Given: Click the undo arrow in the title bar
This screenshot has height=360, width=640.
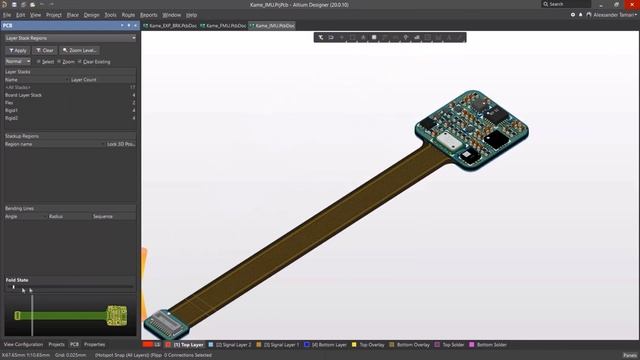Looking at the screenshot, I should pyautogui.click(x=42, y=4).
